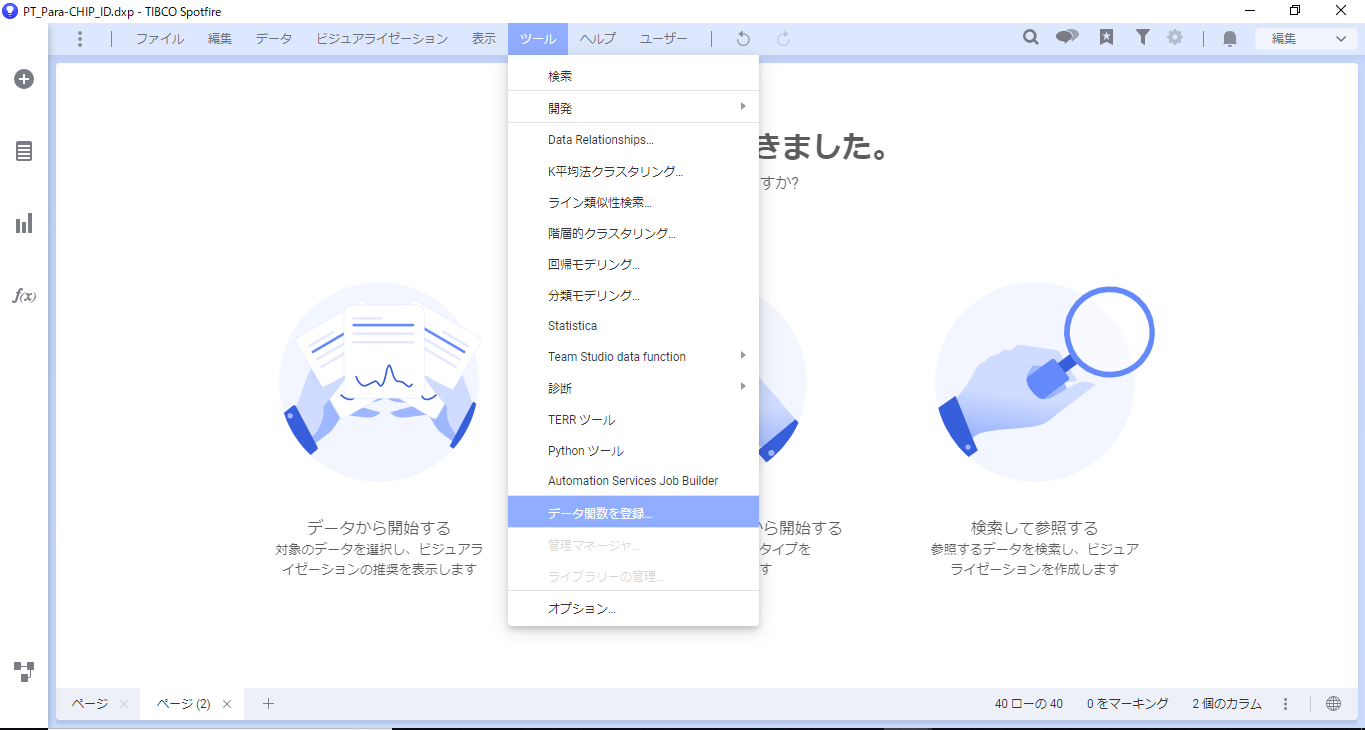
Task: Open the data canvas icon at sidebar bottom
Action: coord(24,672)
